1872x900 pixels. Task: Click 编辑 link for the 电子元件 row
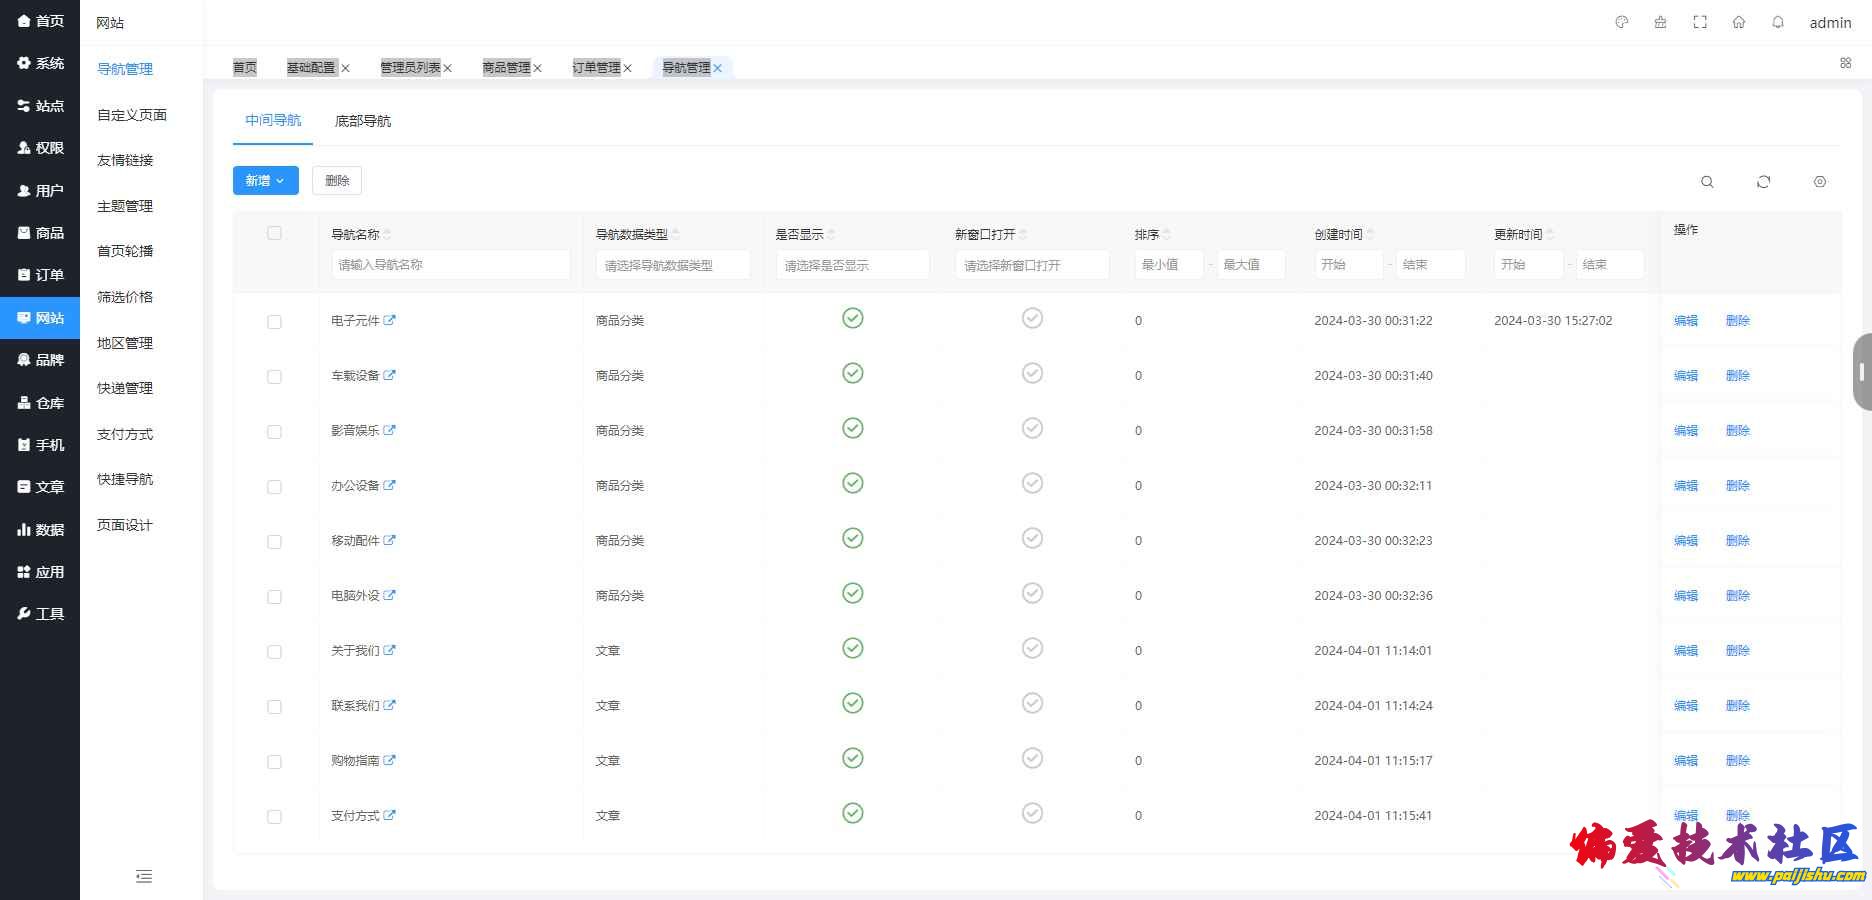point(1686,321)
